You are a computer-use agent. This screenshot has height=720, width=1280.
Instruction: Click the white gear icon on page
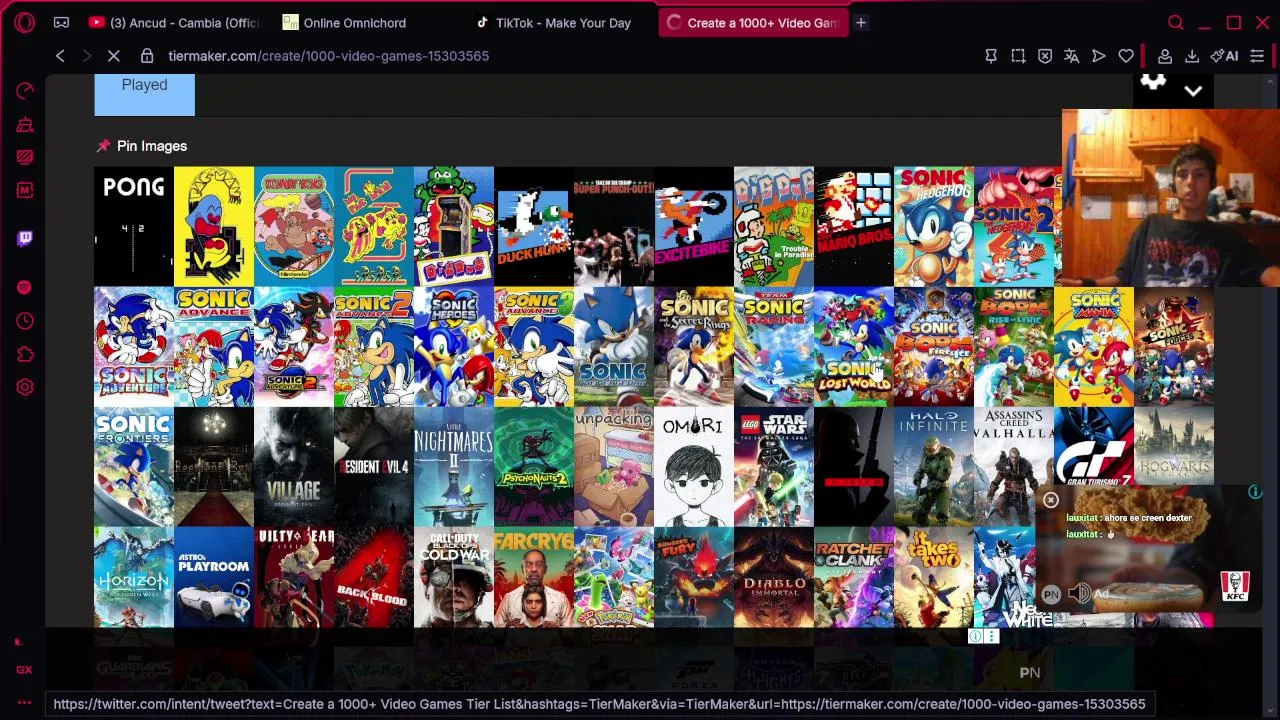(x=1153, y=82)
